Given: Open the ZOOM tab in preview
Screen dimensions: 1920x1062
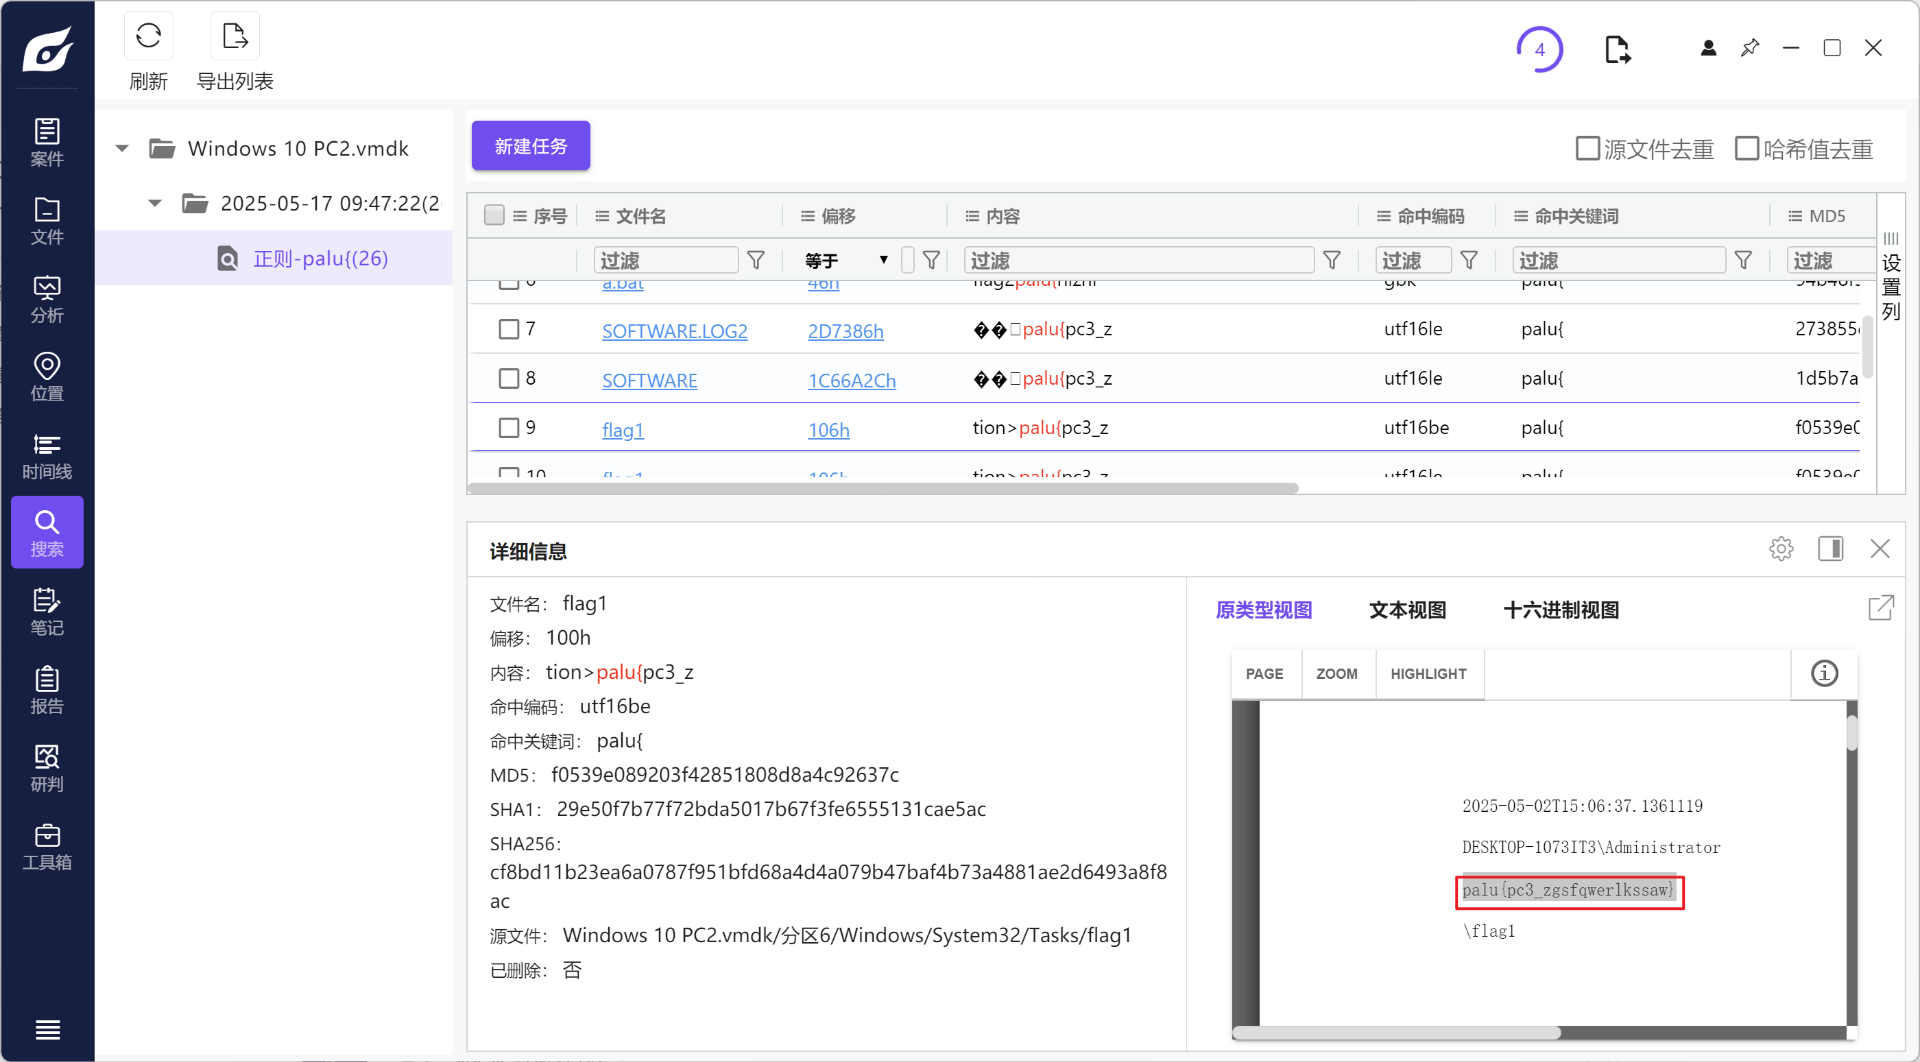Looking at the screenshot, I should pyautogui.click(x=1337, y=674).
